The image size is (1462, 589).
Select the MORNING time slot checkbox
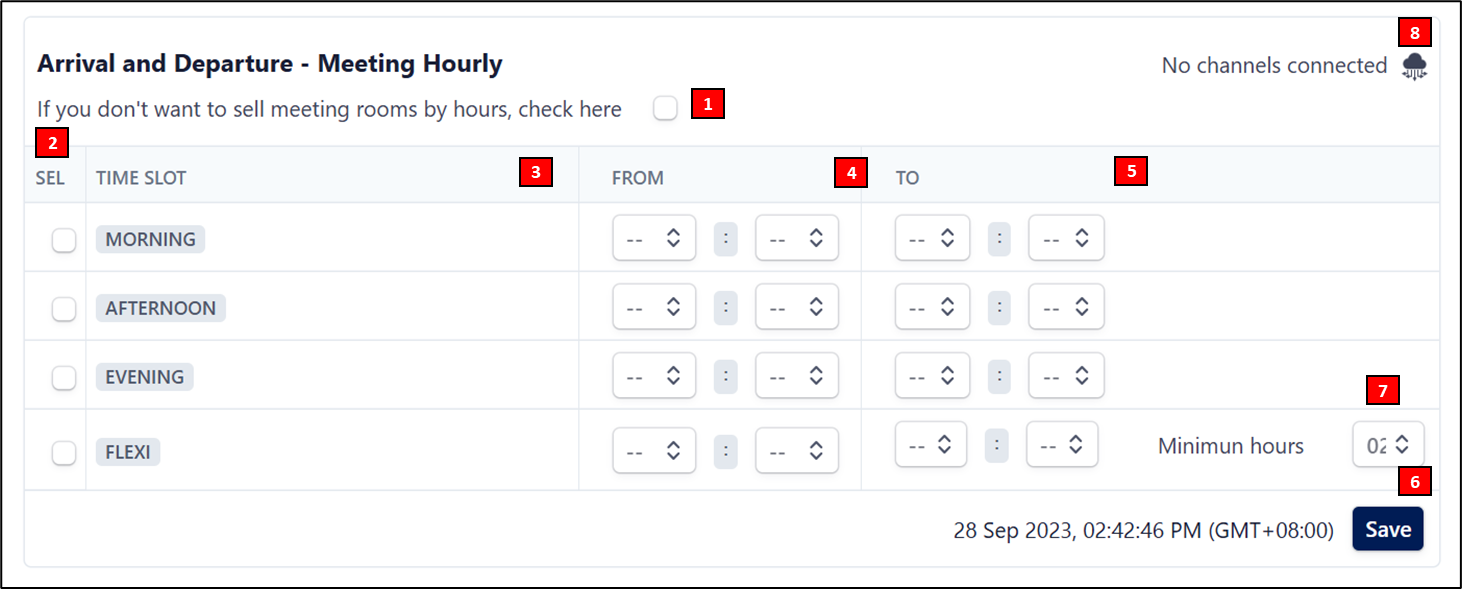(64, 240)
